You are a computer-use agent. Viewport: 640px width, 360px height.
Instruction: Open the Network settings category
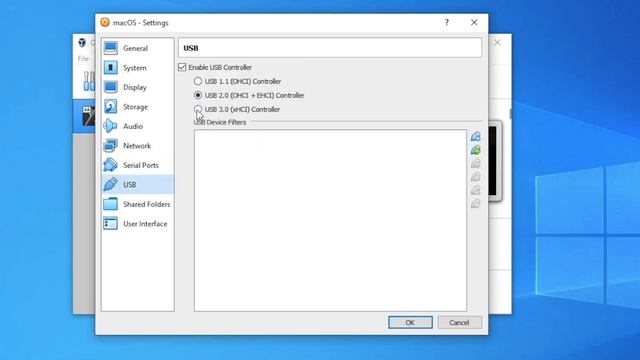[x=137, y=146]
